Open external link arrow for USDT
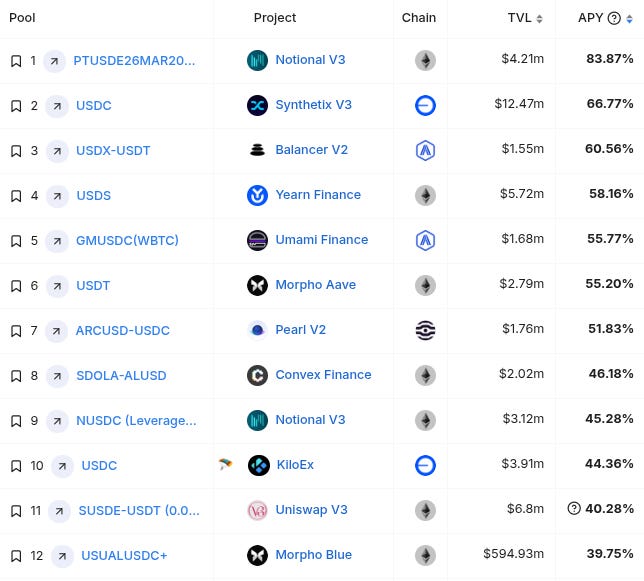Image resolution: width=644 pixels, height=581 pixels. click(x=57, y=286)
